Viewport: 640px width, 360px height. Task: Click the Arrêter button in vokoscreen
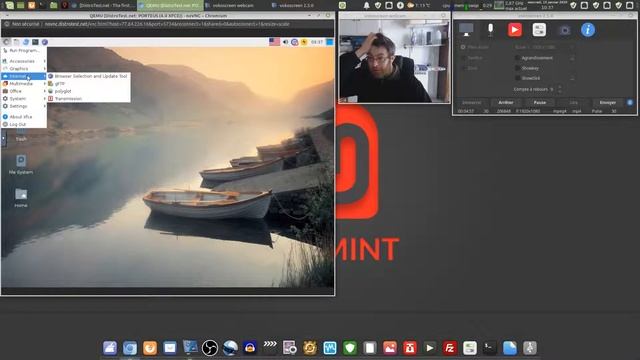click(x=506, y=102)
